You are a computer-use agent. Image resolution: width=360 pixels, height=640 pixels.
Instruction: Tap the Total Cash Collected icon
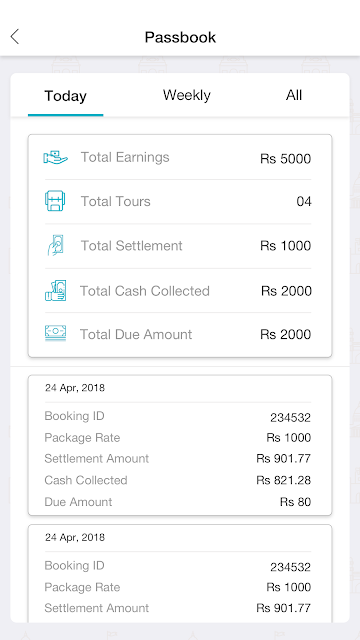56,290
